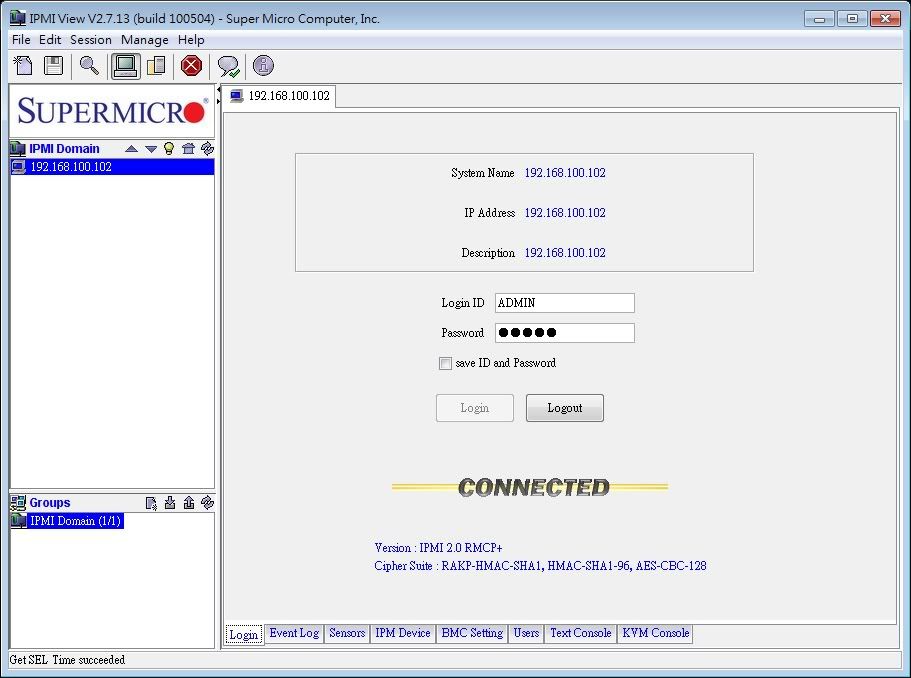Open the Help menu
This screenshot has width=911, height=678.
[191, 40]
